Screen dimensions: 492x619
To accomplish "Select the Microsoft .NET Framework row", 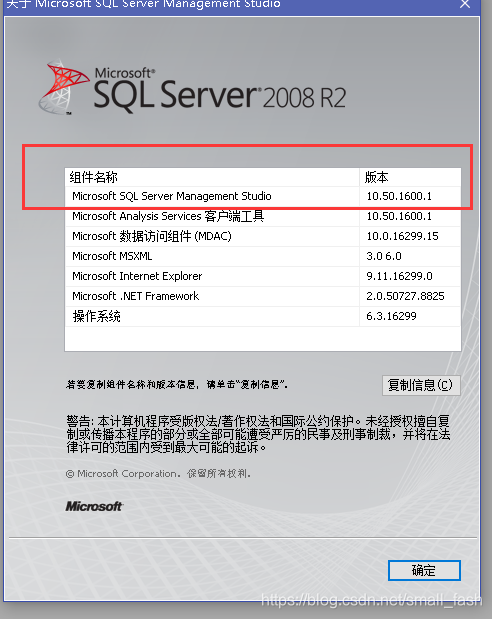I will [263, 296].
